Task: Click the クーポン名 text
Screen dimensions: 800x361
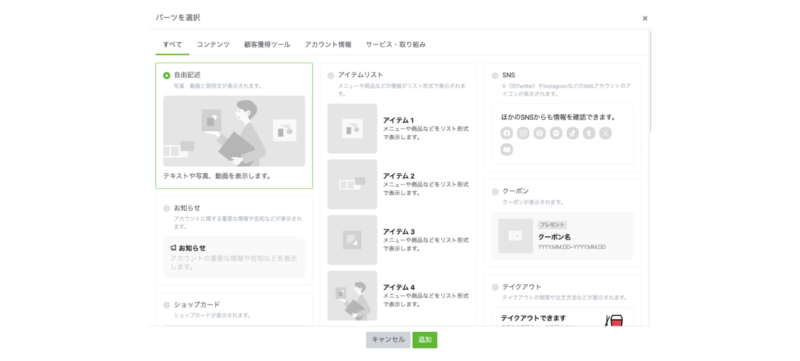Action: (555, 237)
